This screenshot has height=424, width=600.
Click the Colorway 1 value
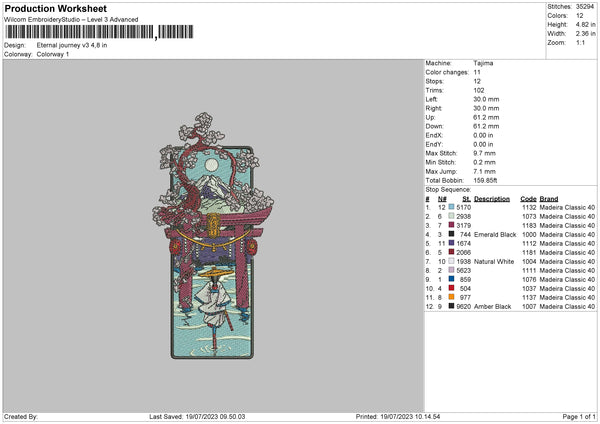point(53,54)
